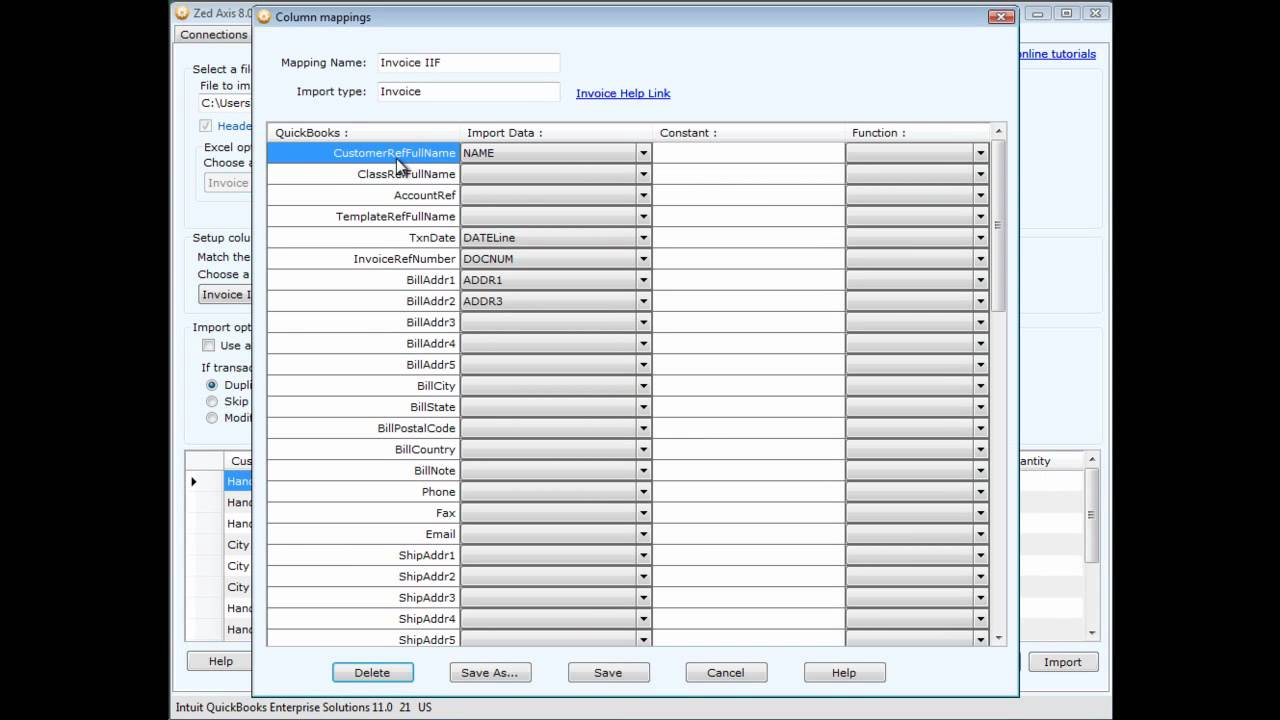
Task: Close the Column mappings dialog
Action: (1001, 17)
